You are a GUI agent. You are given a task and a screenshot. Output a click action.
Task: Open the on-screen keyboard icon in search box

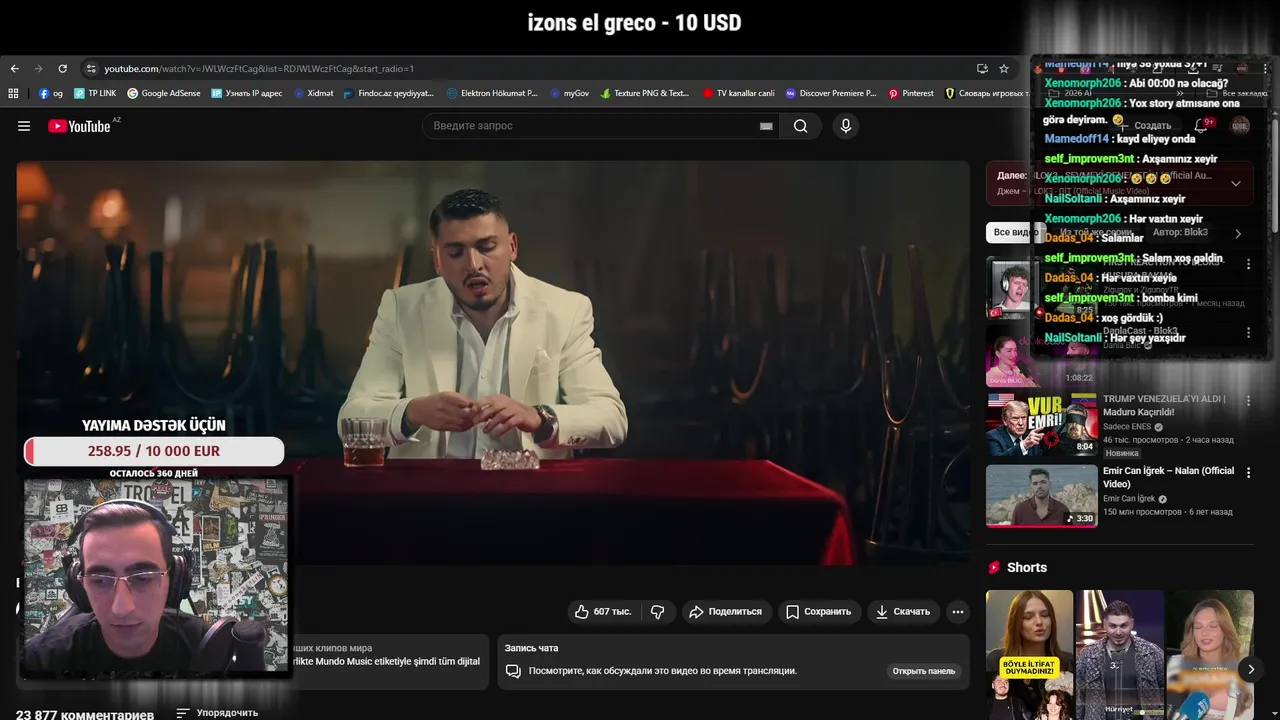click(x=766, y=126)
